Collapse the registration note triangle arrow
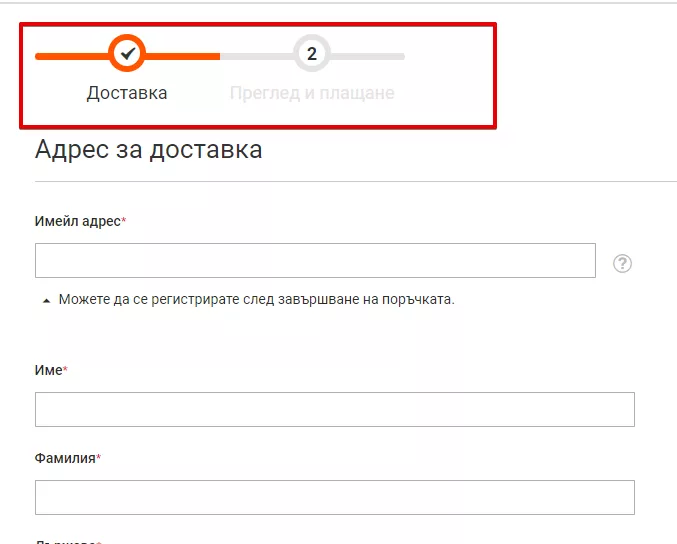The width and height of the screenshot is (677, 544). pos(47,300)
